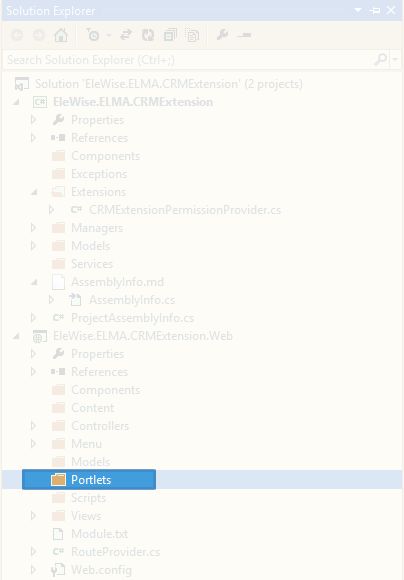Click the Refresh toolbar icon
Image resolution: width=404 pixels, height=580 pixels.
tap(148, 35)
